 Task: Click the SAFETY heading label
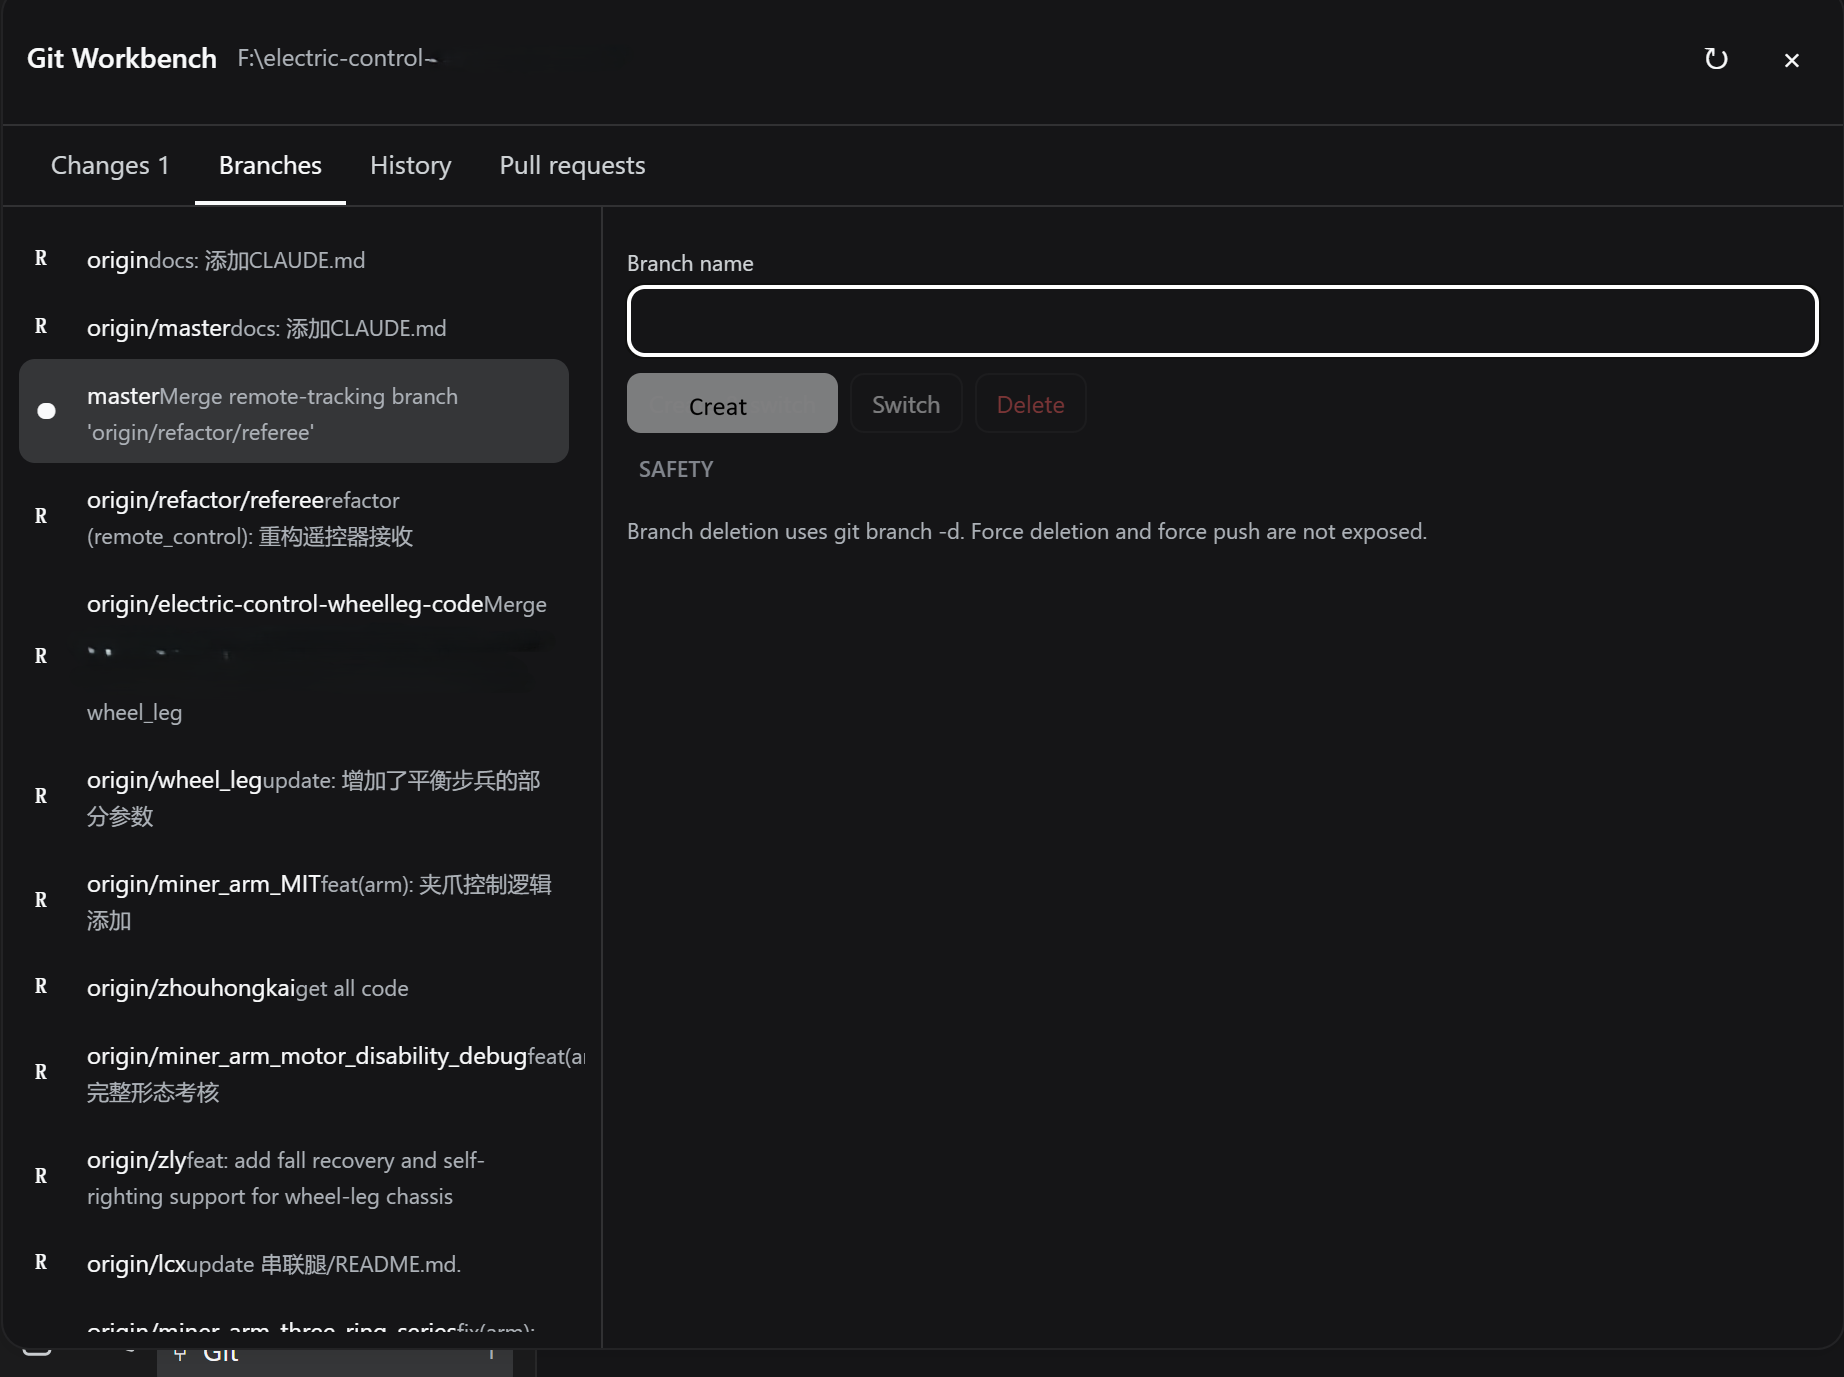(676, 469)
